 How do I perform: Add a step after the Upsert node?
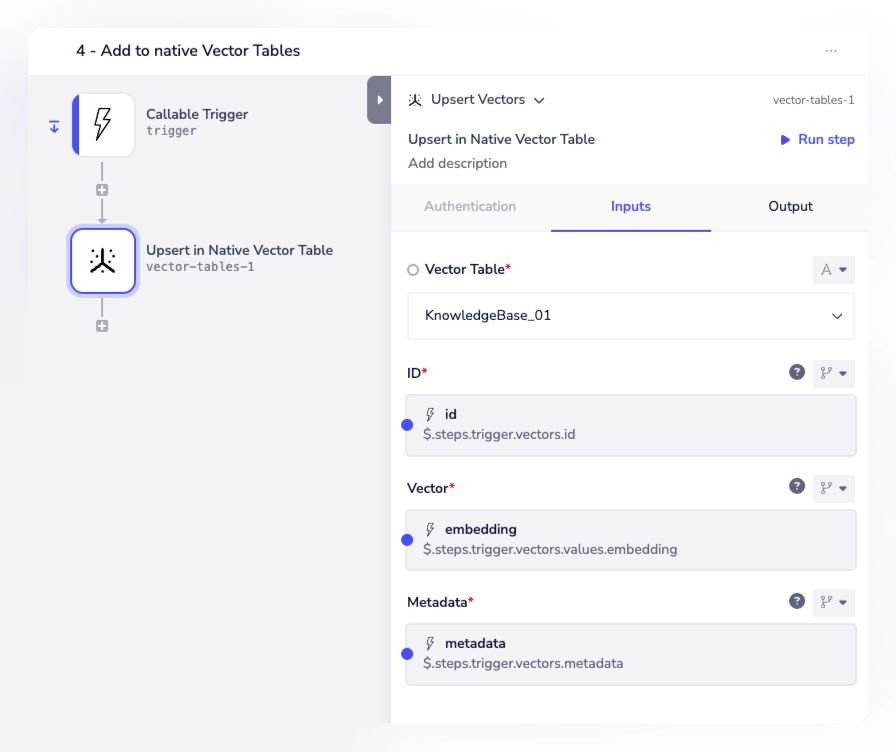[x=102, y=326]
